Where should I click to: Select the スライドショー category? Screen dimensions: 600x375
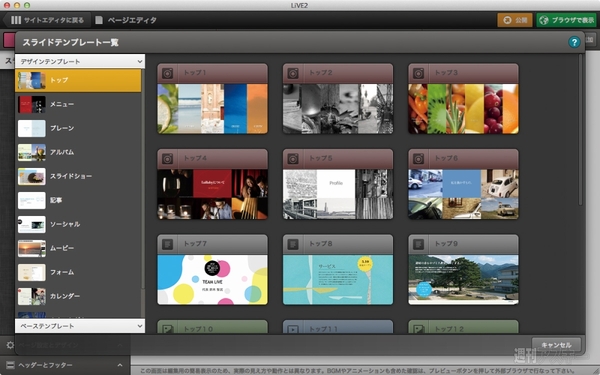78,176
